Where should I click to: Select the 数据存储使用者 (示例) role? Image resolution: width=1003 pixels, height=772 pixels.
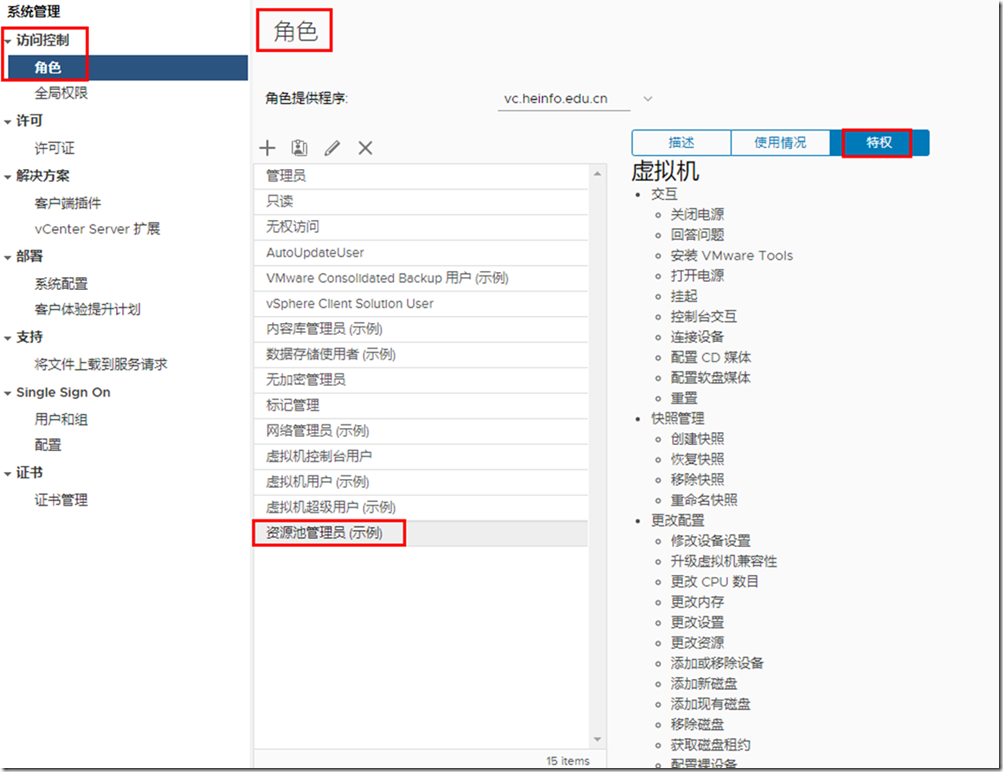point(421,354)
